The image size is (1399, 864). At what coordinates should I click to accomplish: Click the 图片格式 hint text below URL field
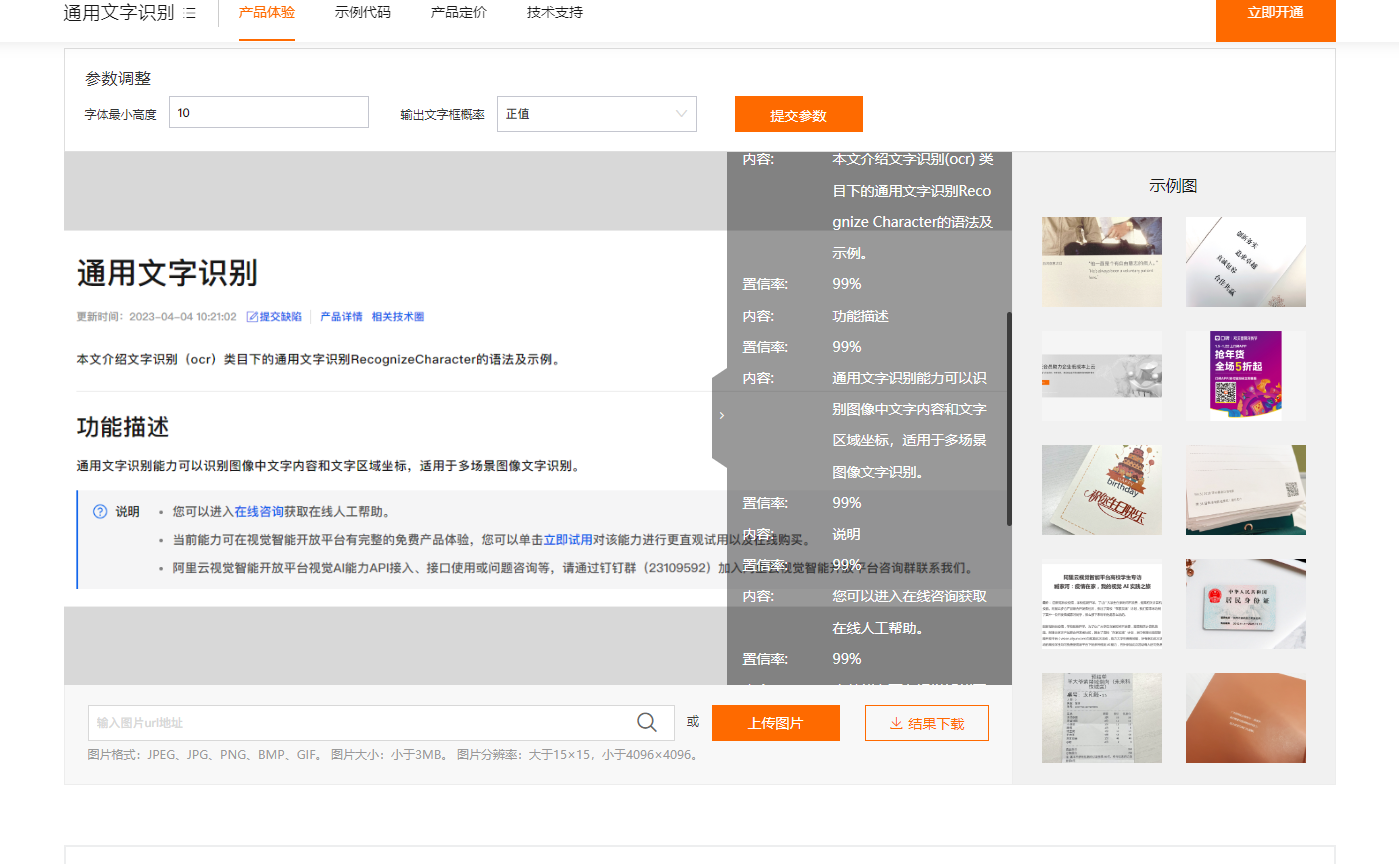(x=394, y=755)
